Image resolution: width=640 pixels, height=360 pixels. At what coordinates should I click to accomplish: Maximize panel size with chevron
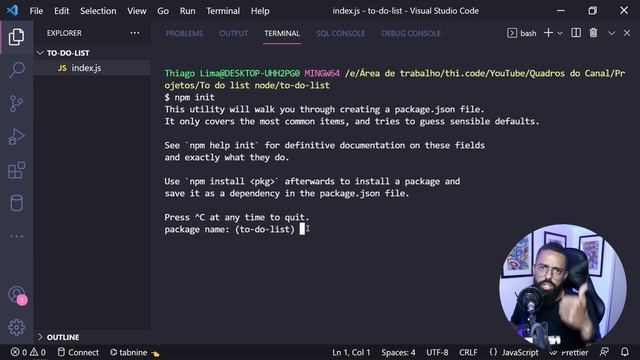click(x=611, y=33)
